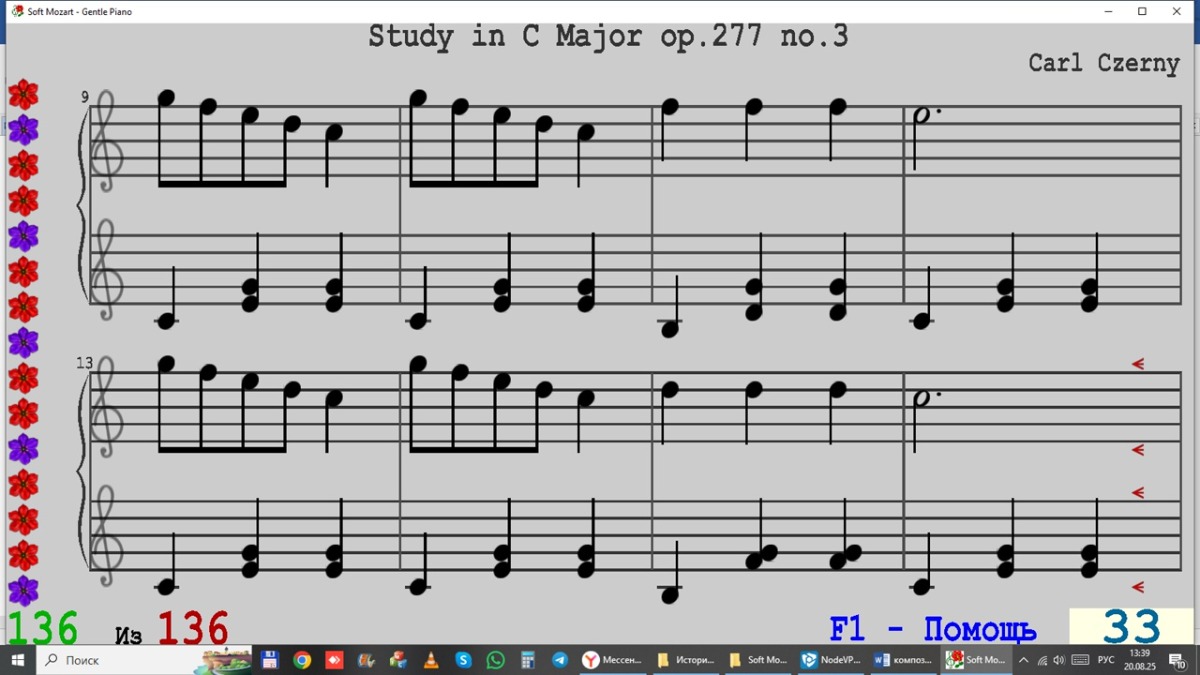Click the Soft Mozart - Gentle Piano window title
The width and height of the screenshot is (1200, 675).
[79, 12]
